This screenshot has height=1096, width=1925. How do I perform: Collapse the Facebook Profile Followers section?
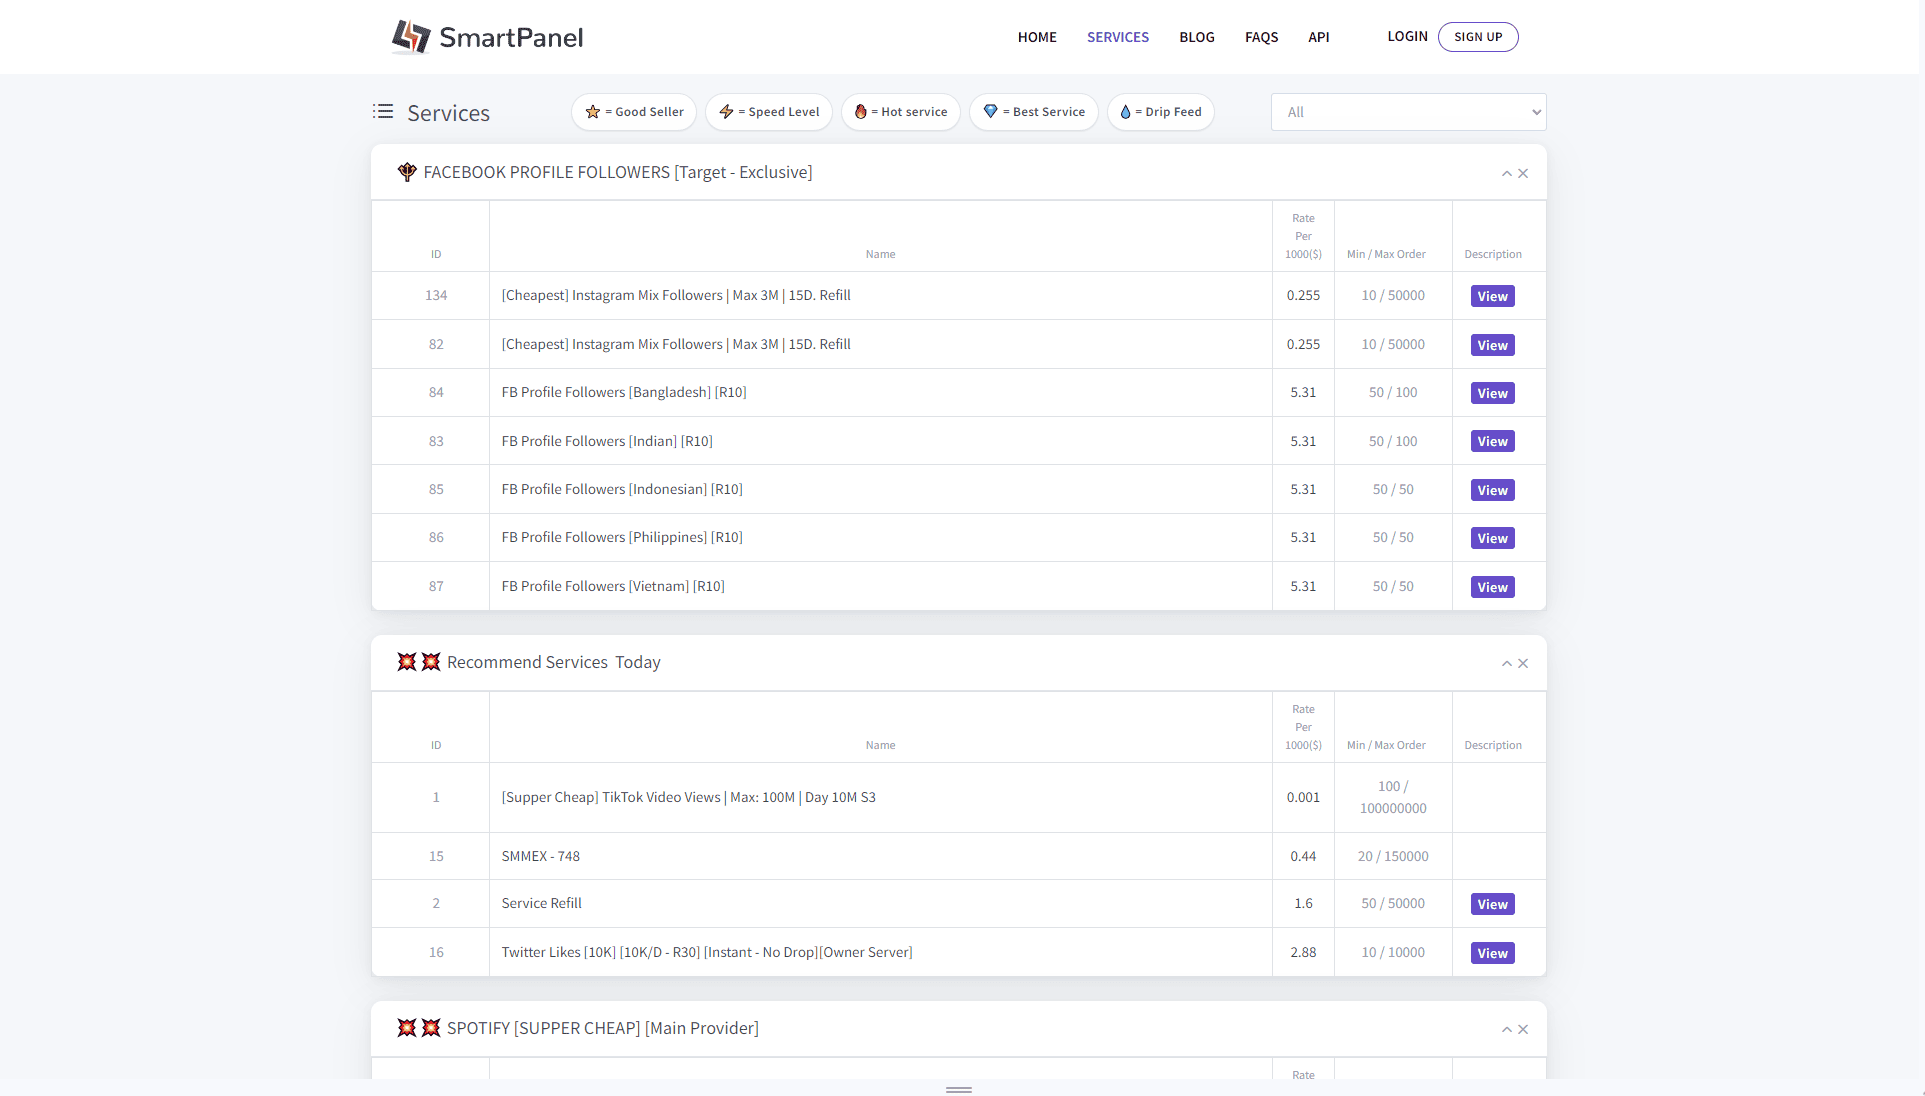click(x=1506, y=173)
